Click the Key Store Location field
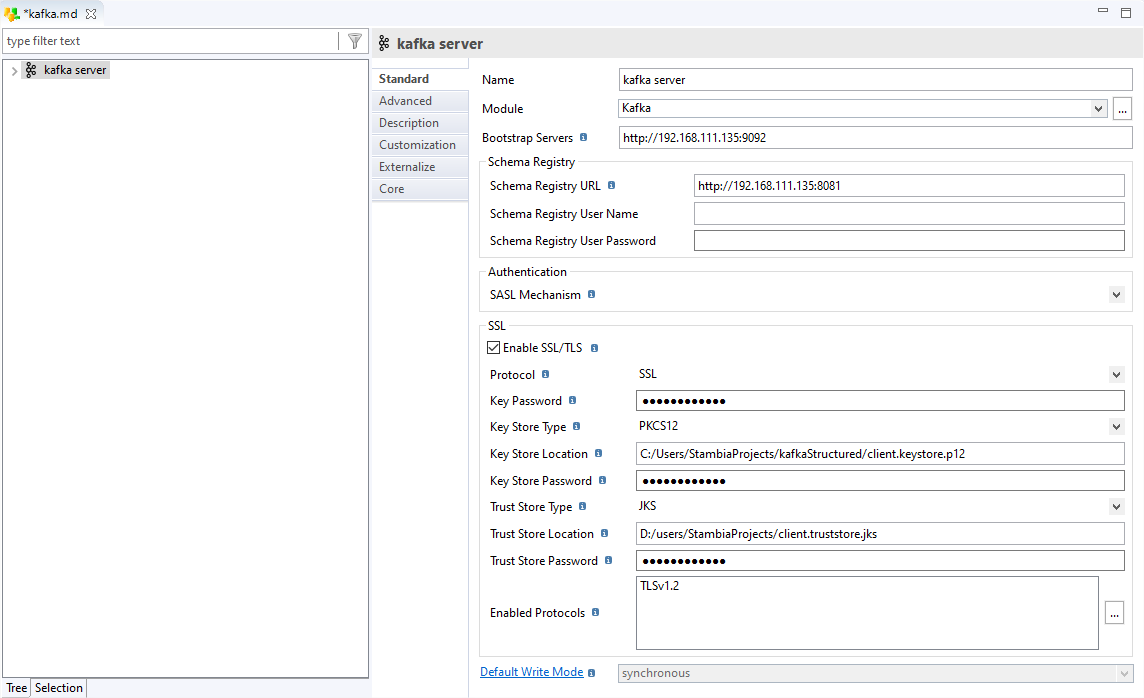Image resolution: width=1144 pixels, height=698 pixels. [x=880, y=454]
